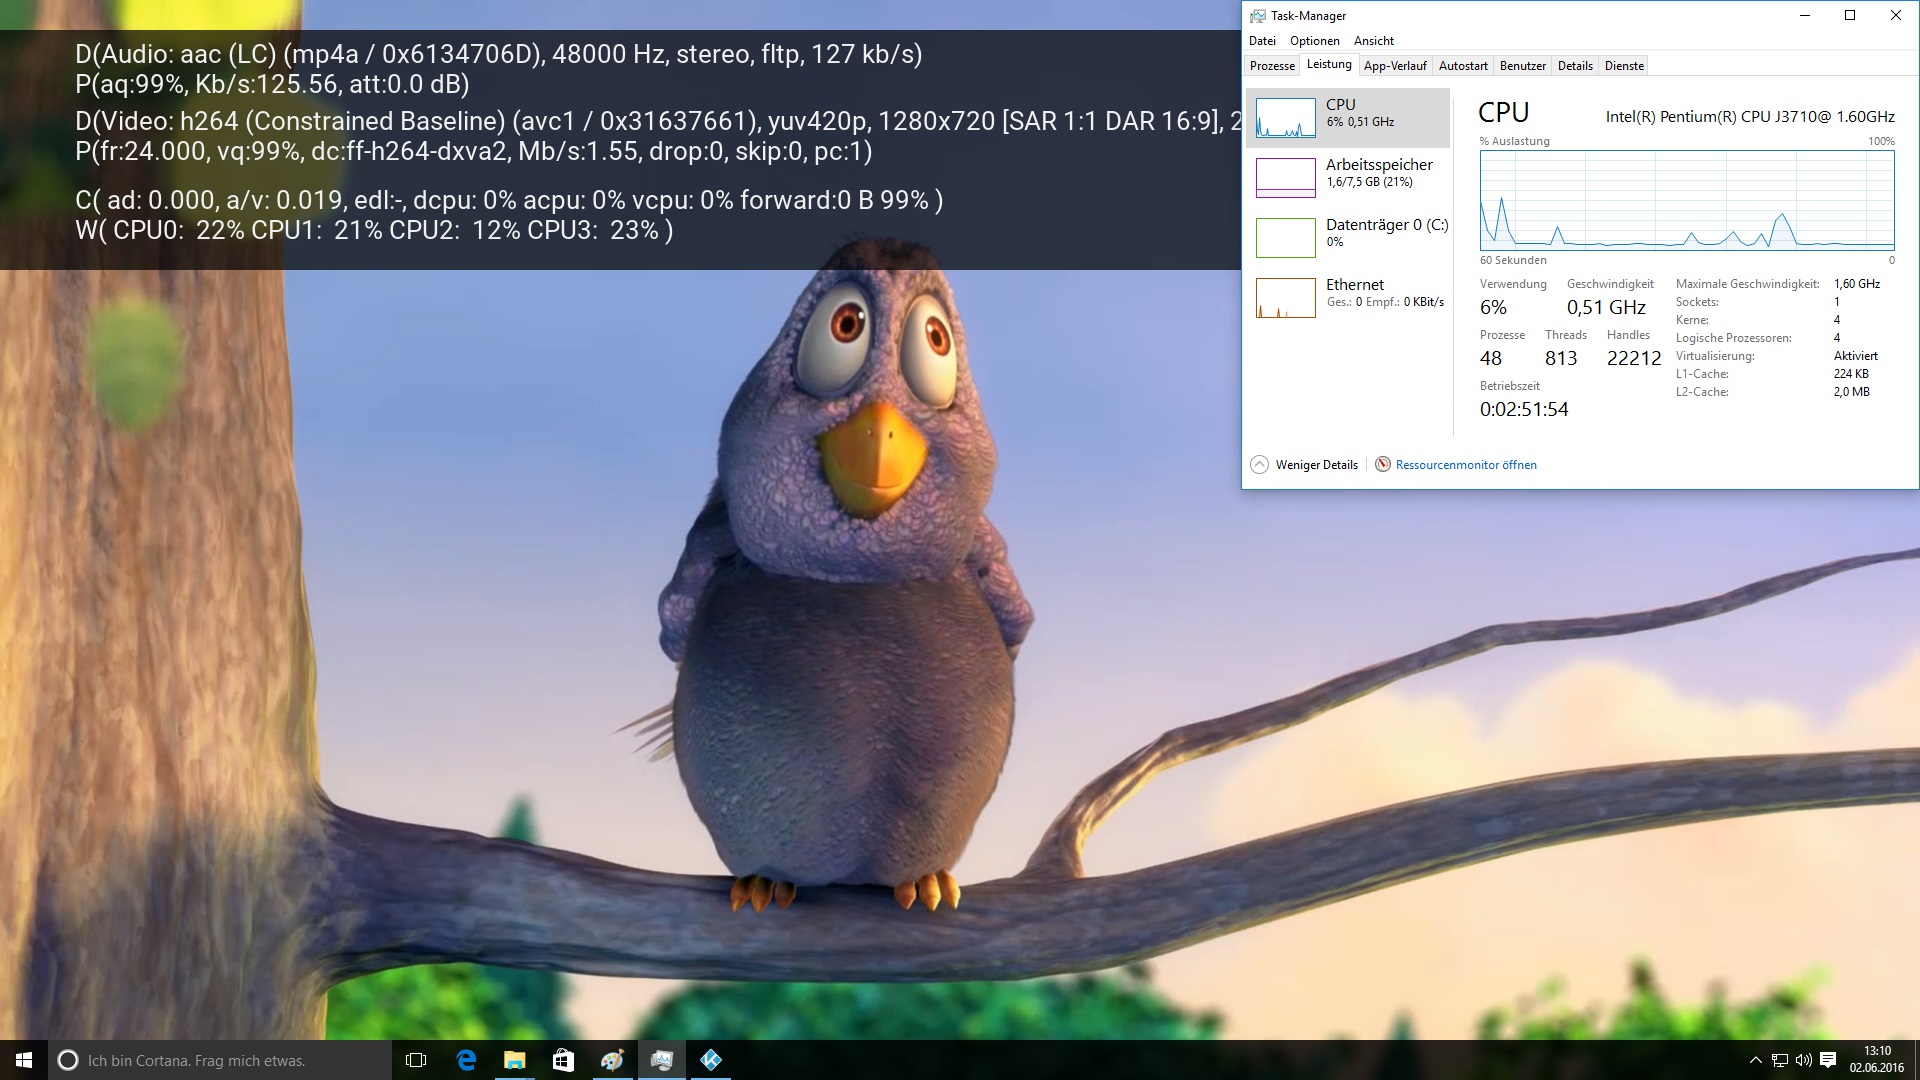Open the Windows Store taskbar icon
Screen dimensions: 1920x1080
pos(563,1060)
